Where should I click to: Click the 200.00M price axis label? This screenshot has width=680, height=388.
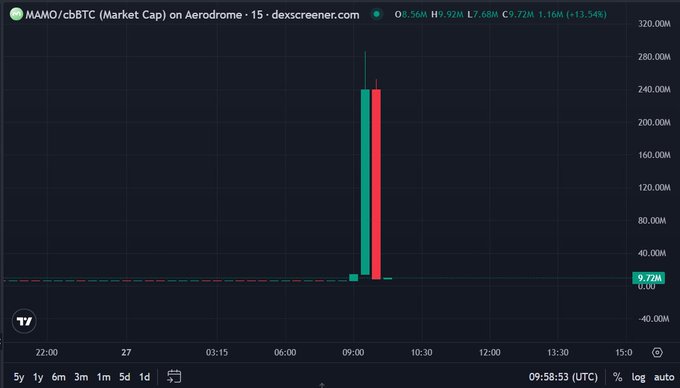[654, 122]
